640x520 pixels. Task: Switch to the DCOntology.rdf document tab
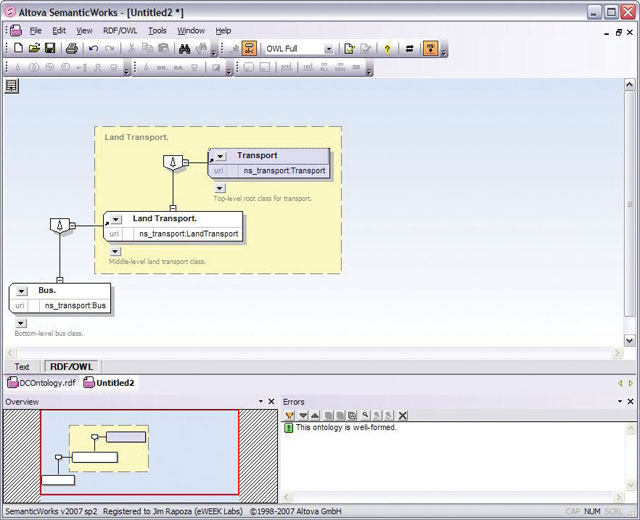point(42,383)
